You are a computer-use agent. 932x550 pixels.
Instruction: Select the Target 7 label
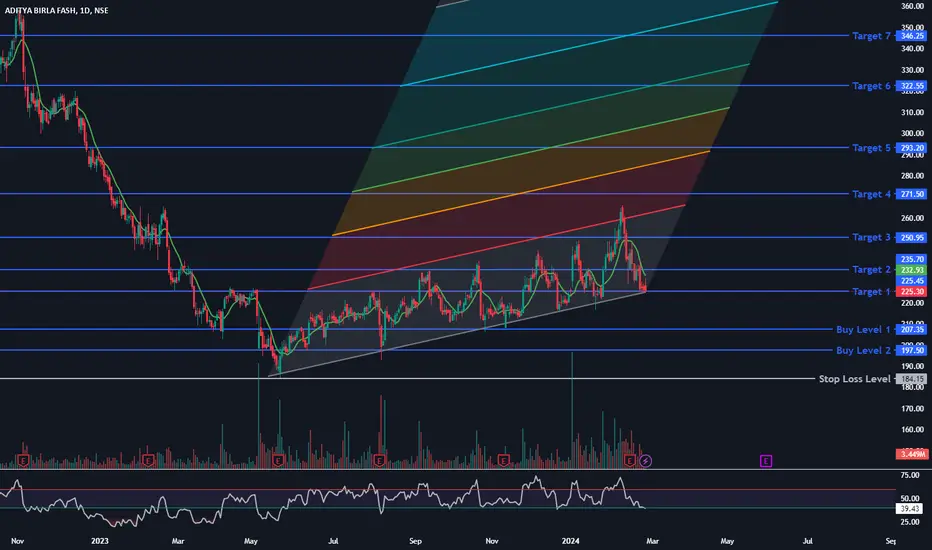871,36
